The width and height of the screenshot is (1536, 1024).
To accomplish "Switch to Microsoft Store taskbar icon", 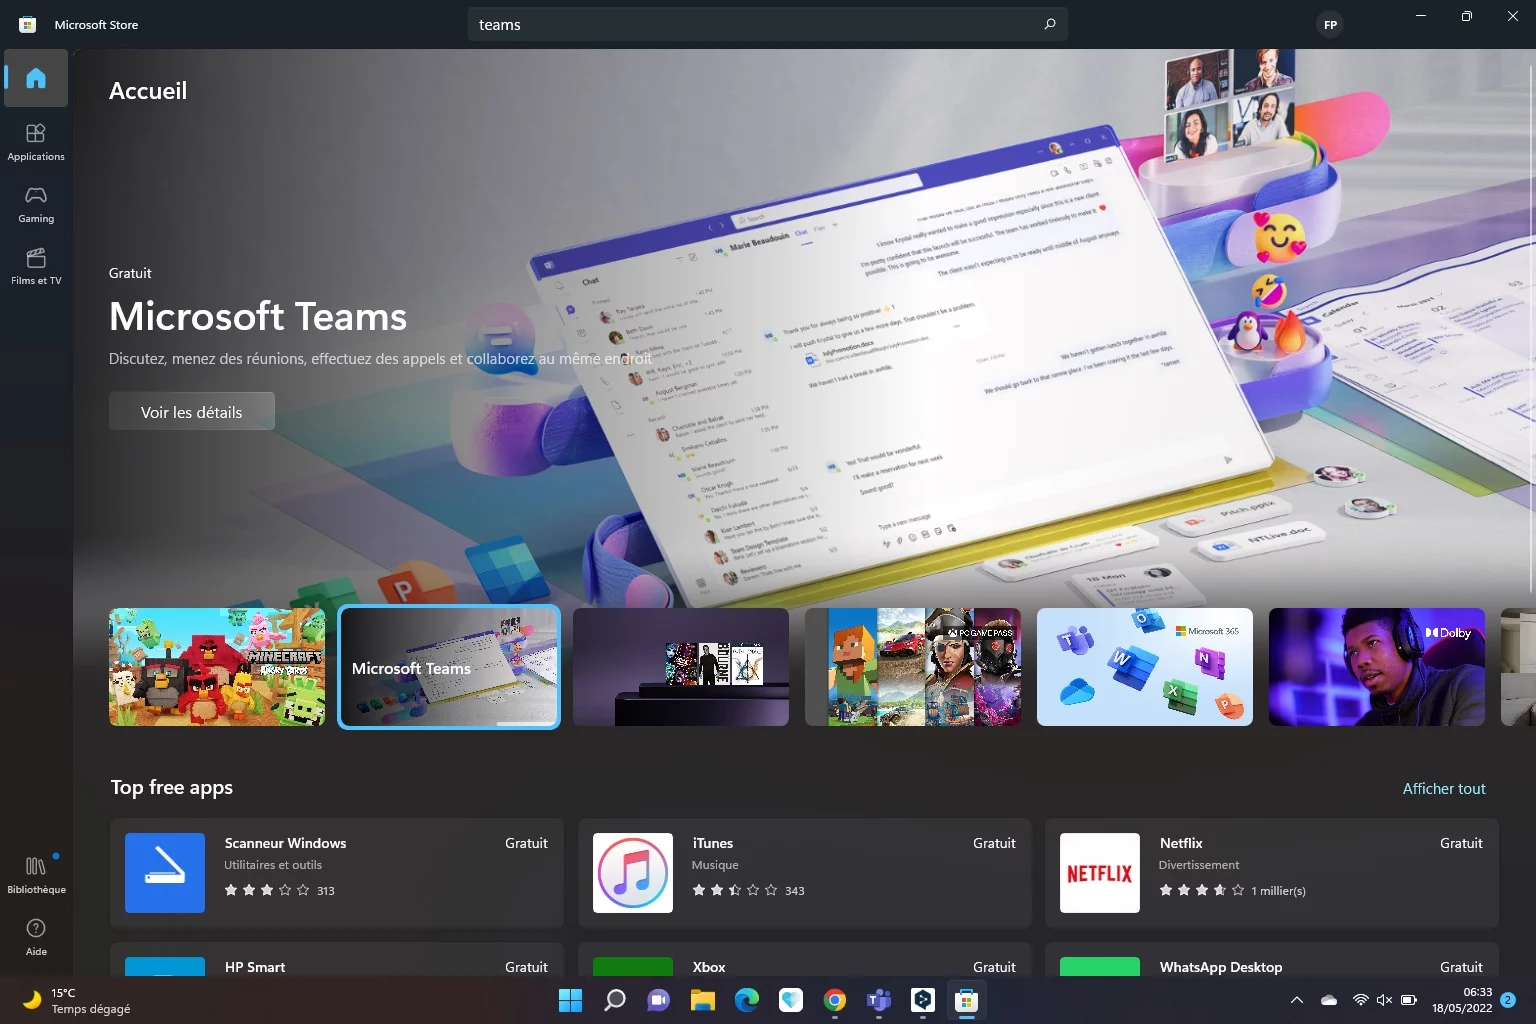I will click(x=966, y=1000).
